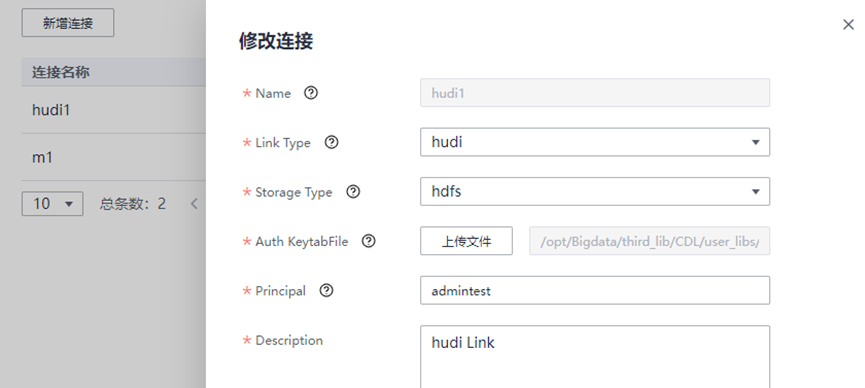This screenshot has height=388, width=865.
Task: Click the disabled Name field hudi1
Action: 595,93
